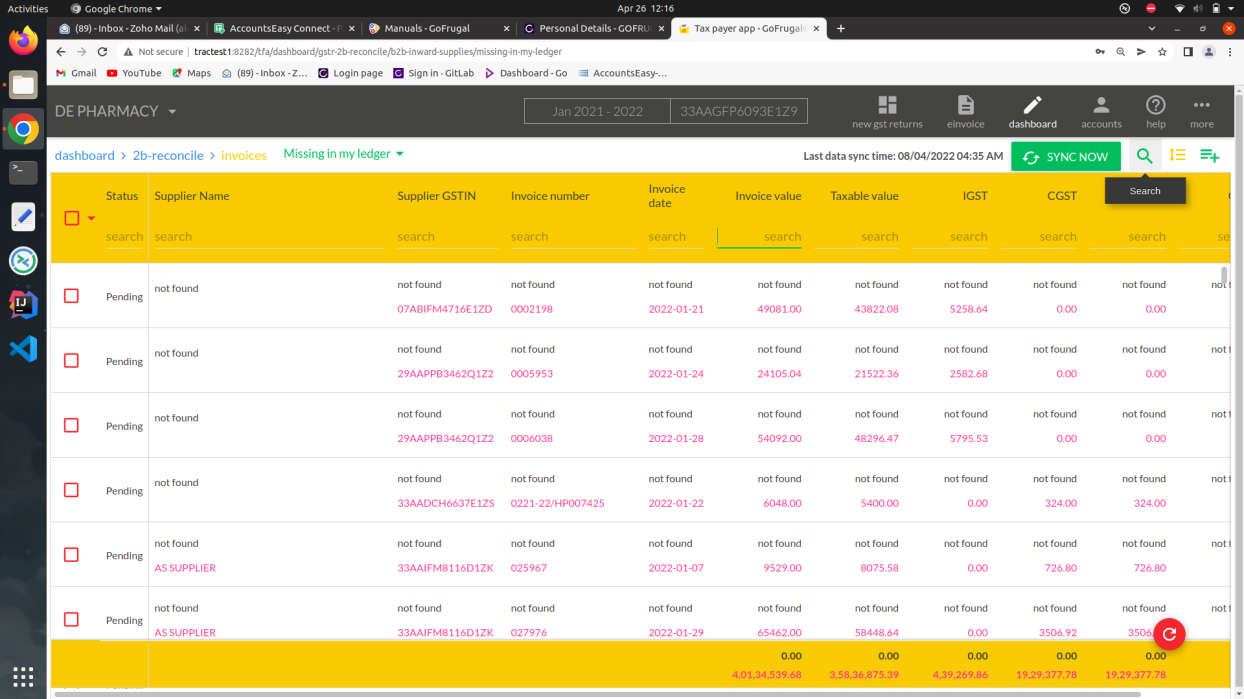Open the GSTIN 33AAGFP6093E1Z9 selector
This screenshot has height=699, width=1244.
tap(738, 111)
